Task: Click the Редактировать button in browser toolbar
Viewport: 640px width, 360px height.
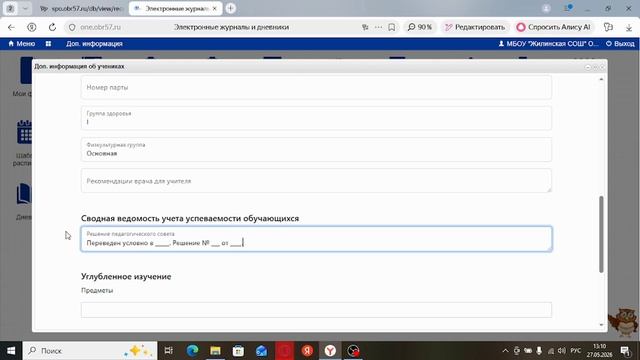Action: pos(475,27)
